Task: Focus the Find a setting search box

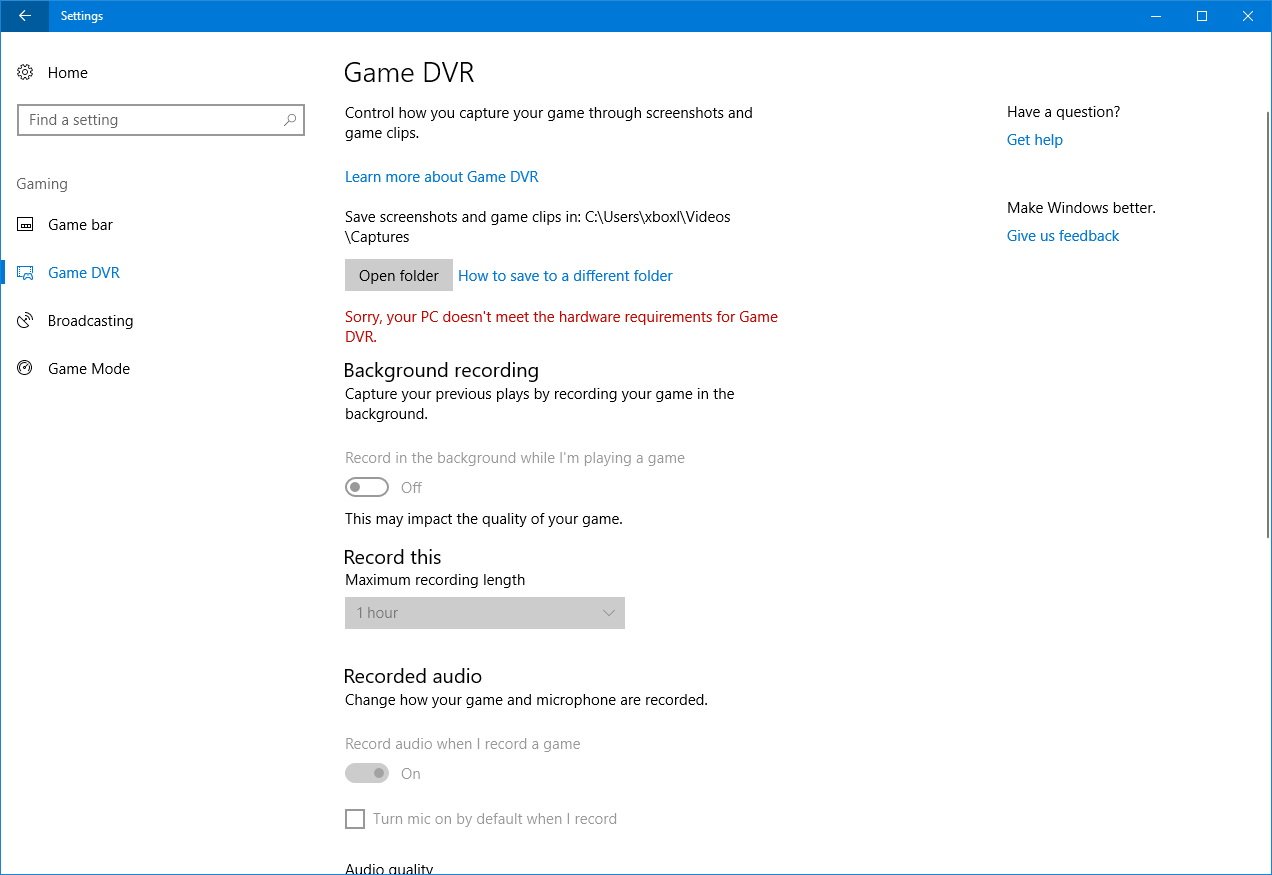Action: click(x=150, y=120)
